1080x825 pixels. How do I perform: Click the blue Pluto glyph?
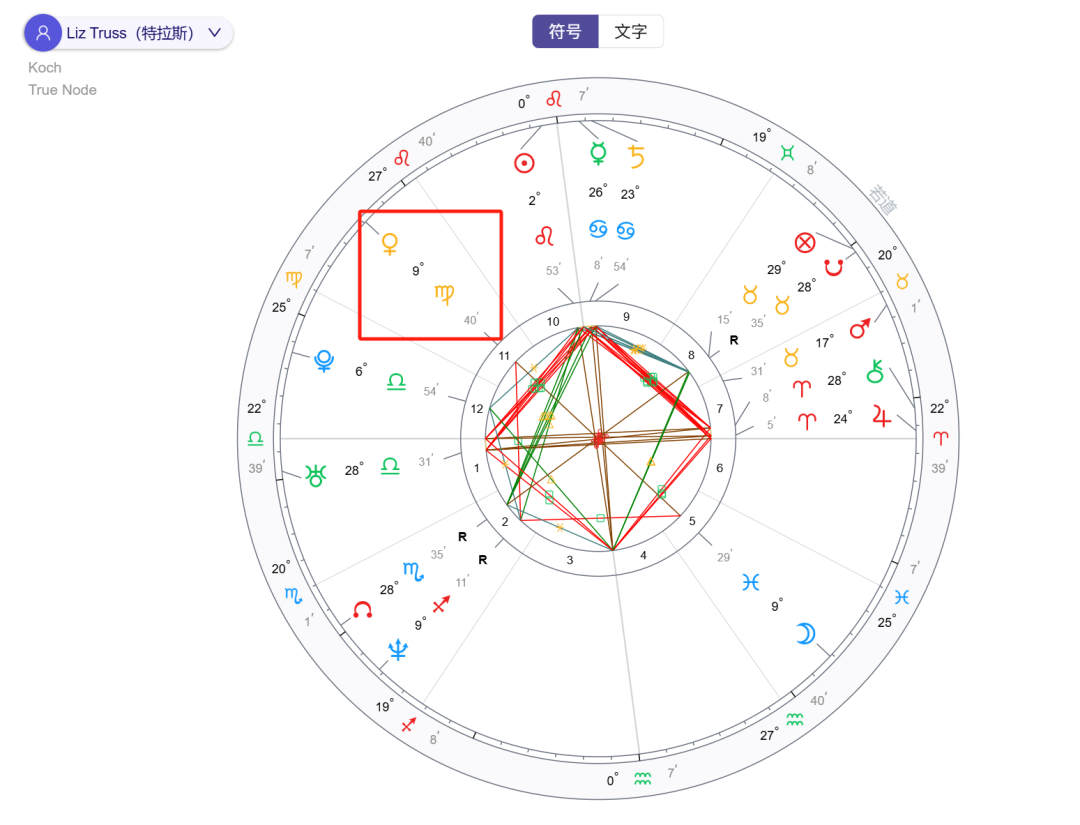click(x=324, y=361)
